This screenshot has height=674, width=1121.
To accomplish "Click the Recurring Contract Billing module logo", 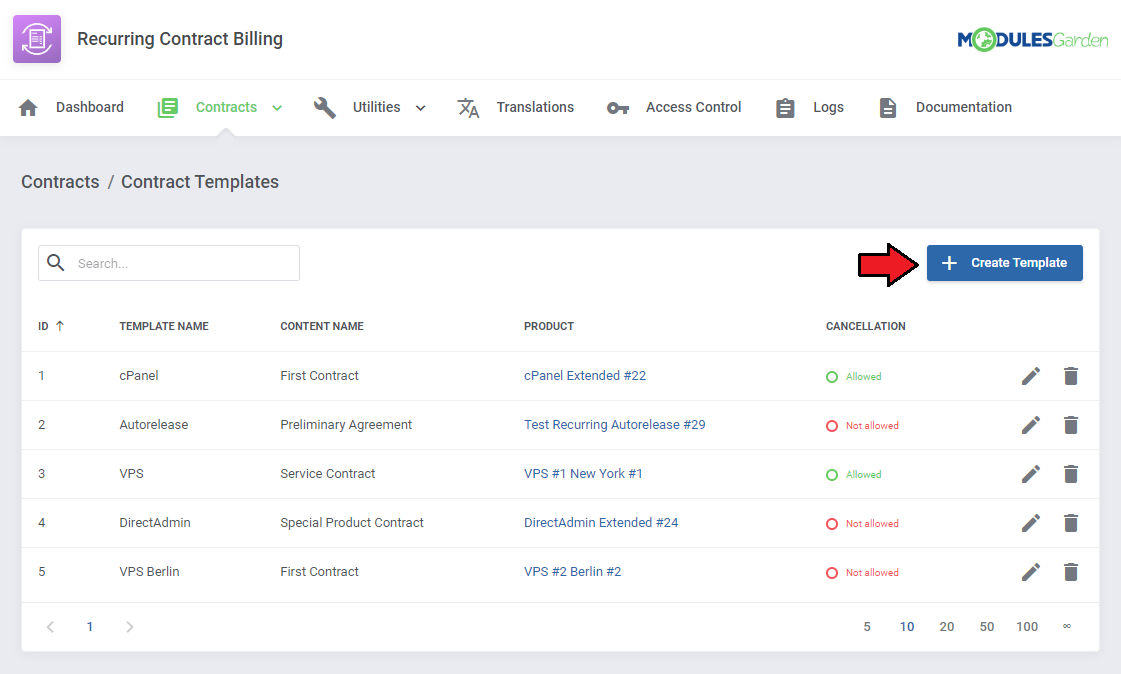I will tap(37, 39).
